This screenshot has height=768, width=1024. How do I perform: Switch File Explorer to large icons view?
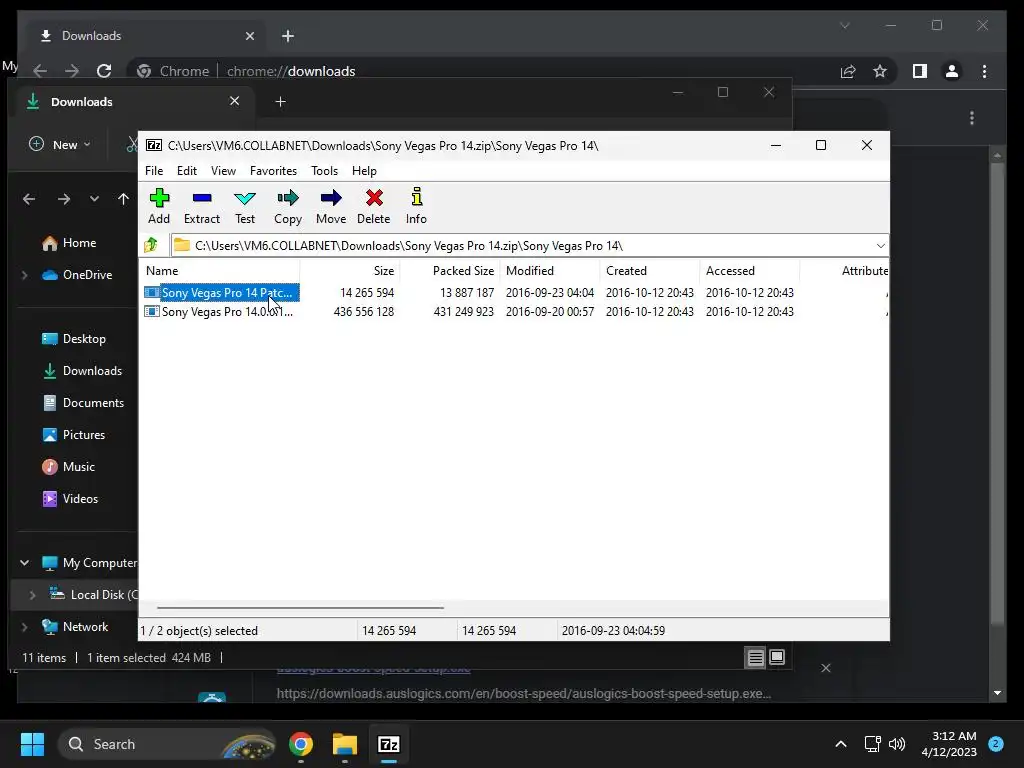777,657
